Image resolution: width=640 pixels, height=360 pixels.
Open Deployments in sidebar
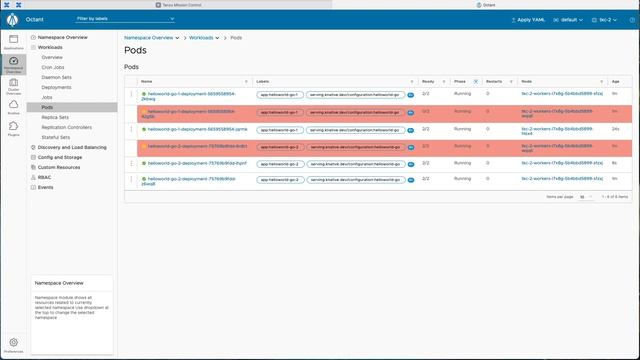[x=56, y=87]
